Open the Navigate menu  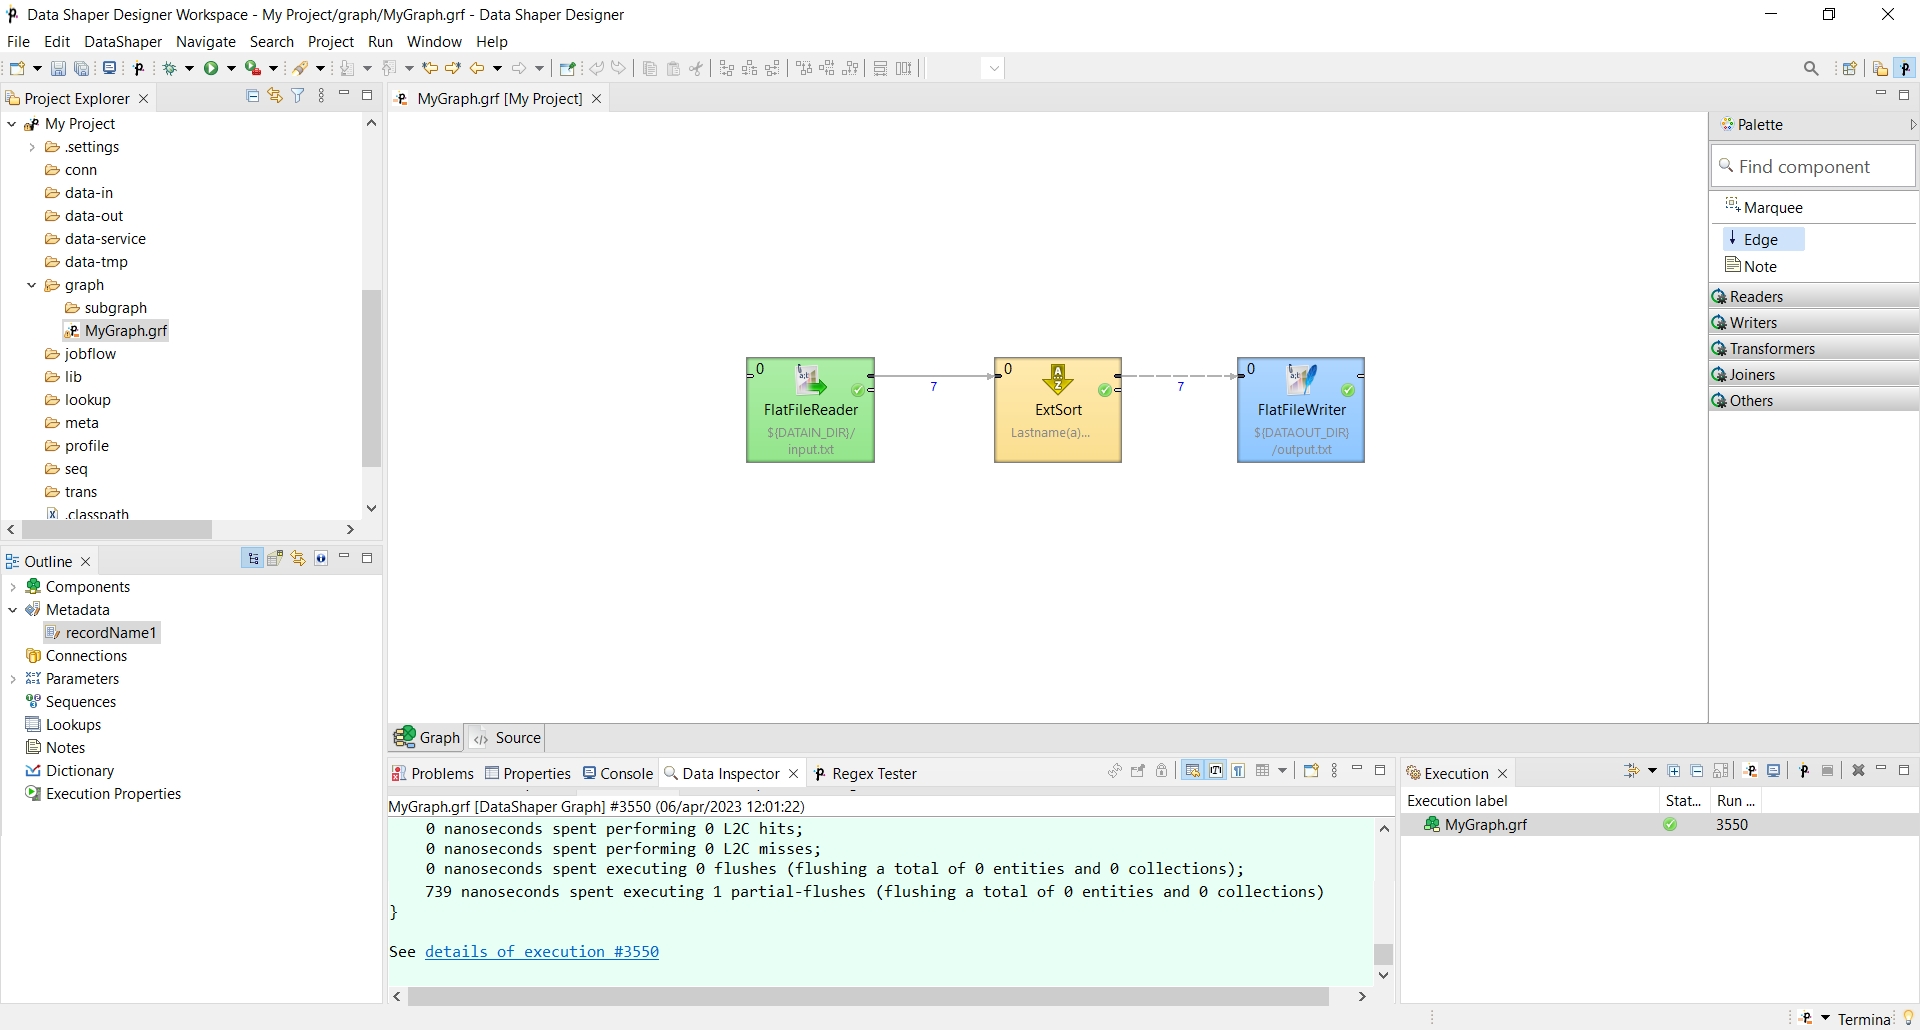click(206, 42)
